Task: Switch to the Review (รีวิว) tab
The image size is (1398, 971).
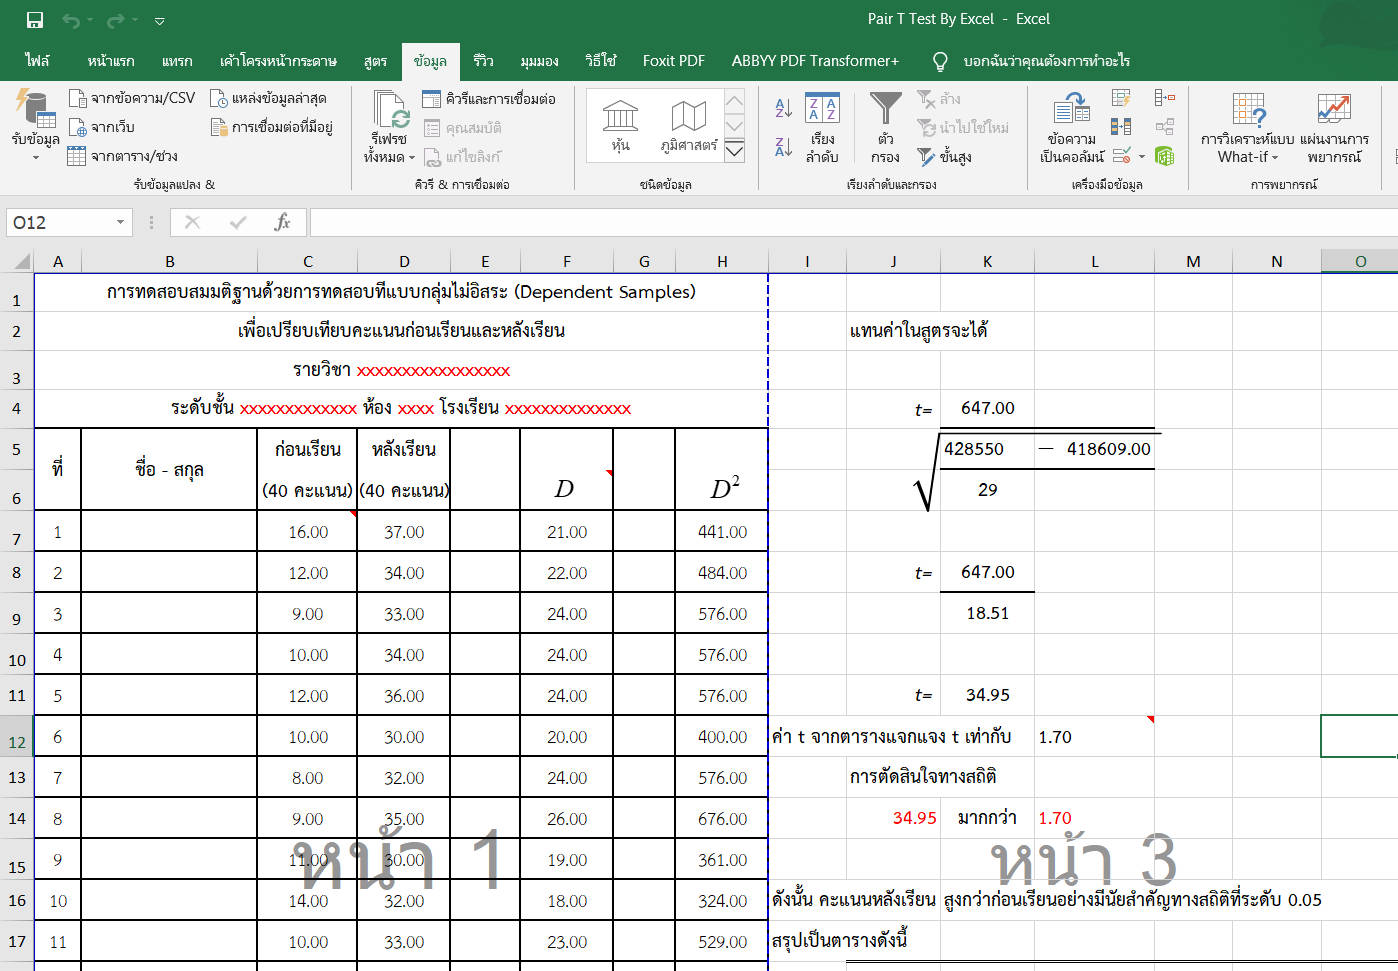Action: click(x=483, y=61)
